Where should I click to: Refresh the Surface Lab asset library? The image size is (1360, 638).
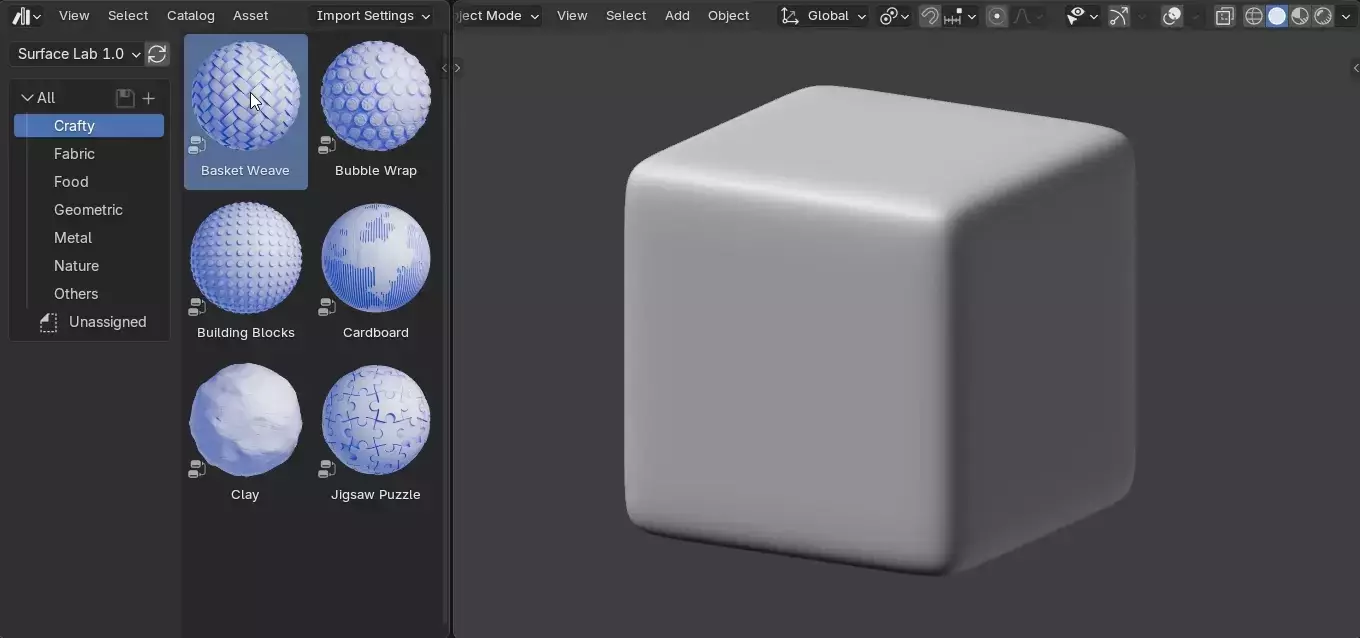coord(157,54)
